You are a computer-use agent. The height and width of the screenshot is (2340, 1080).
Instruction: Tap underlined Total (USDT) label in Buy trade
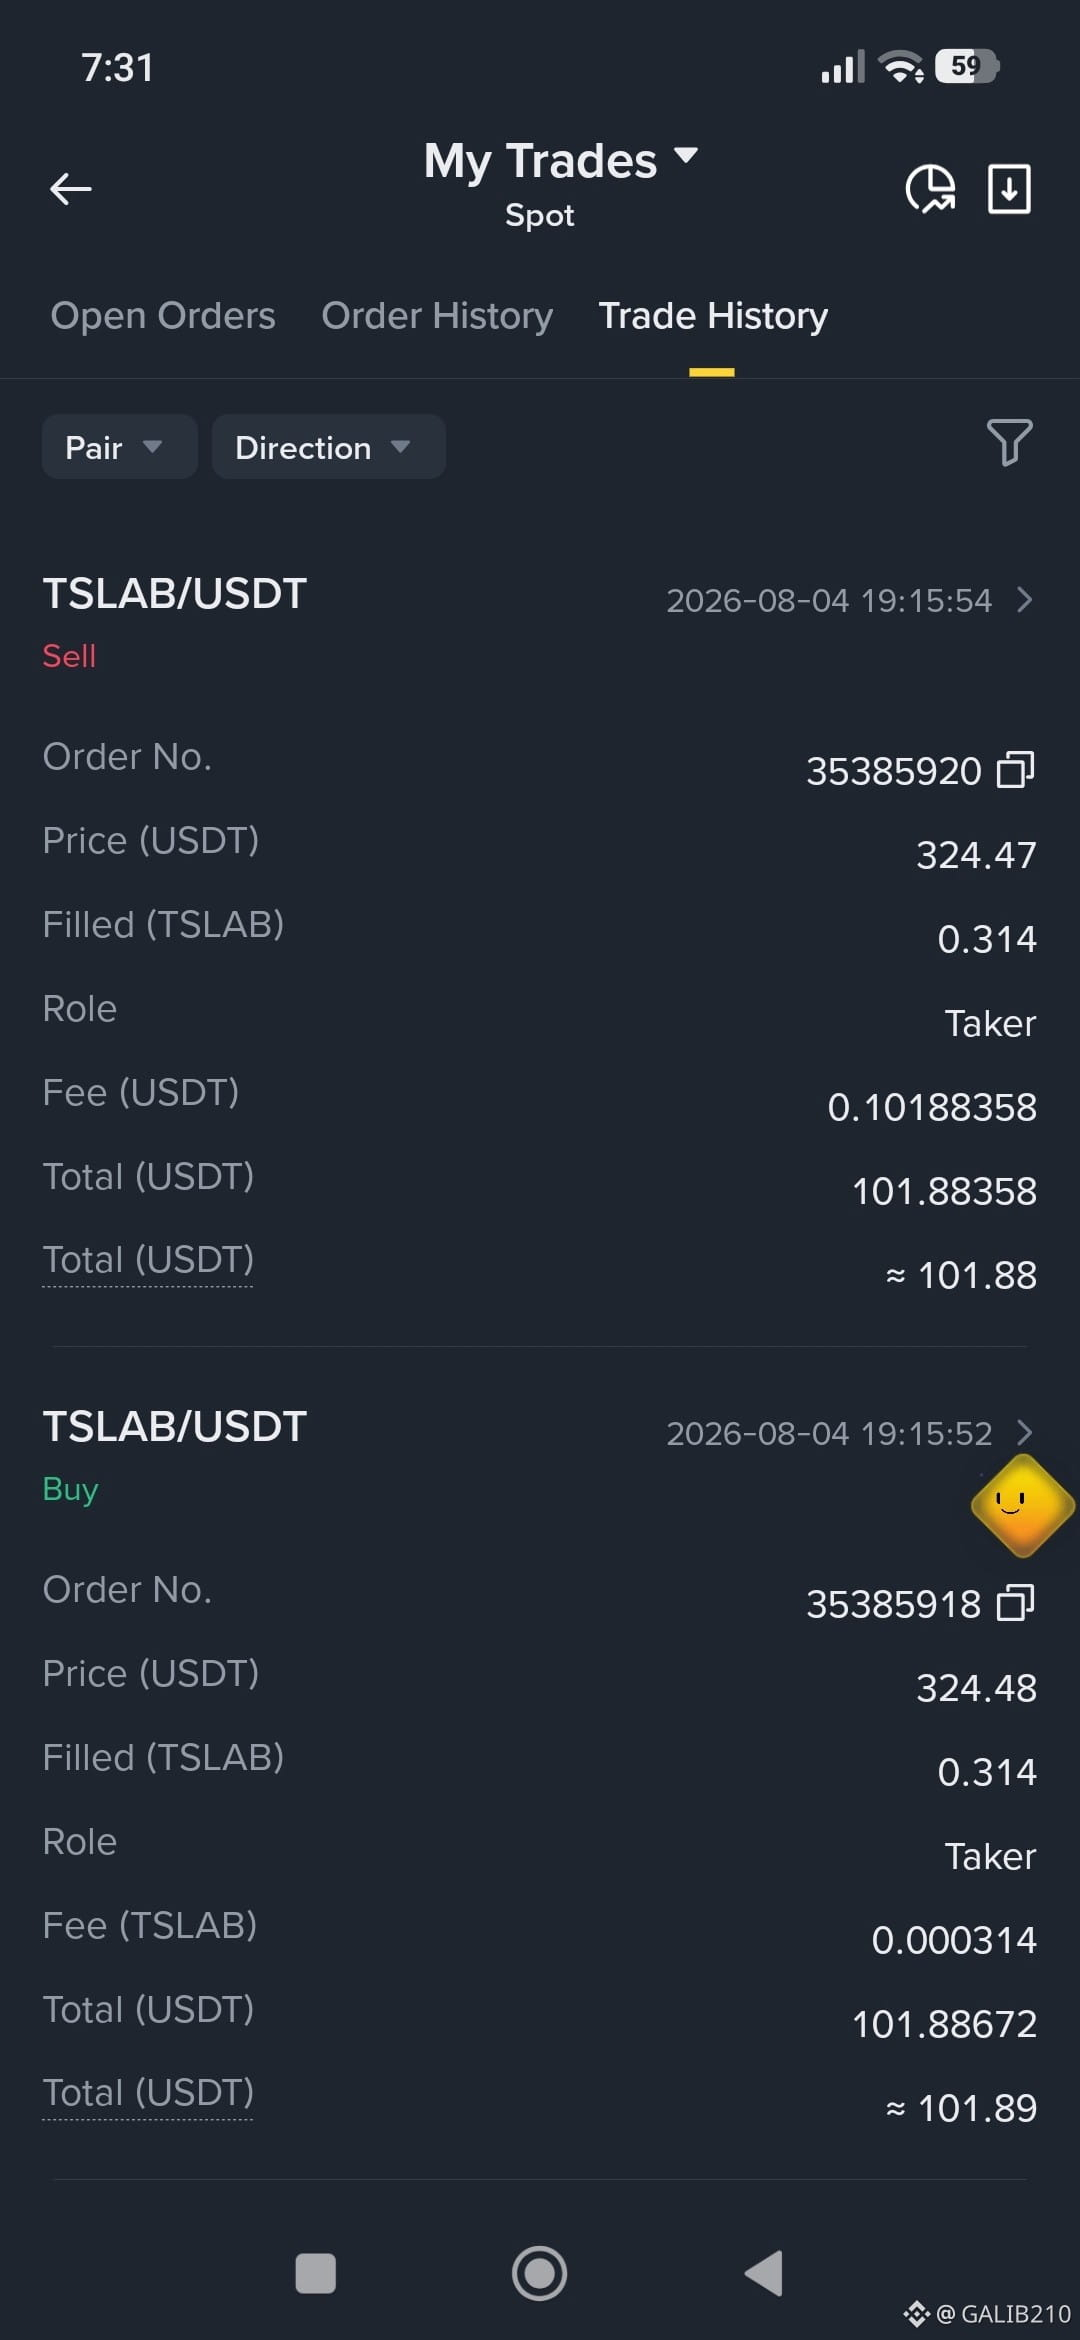[x=148, y=2093]
